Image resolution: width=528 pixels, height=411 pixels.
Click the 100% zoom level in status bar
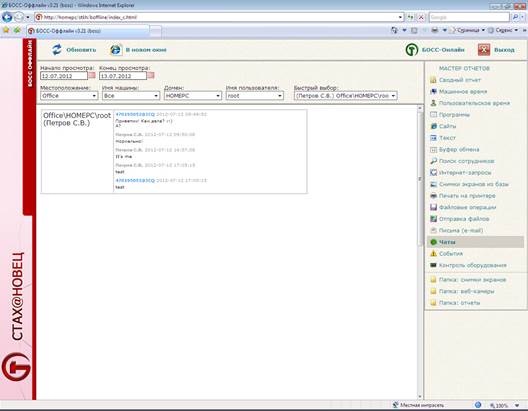[501, 405]
